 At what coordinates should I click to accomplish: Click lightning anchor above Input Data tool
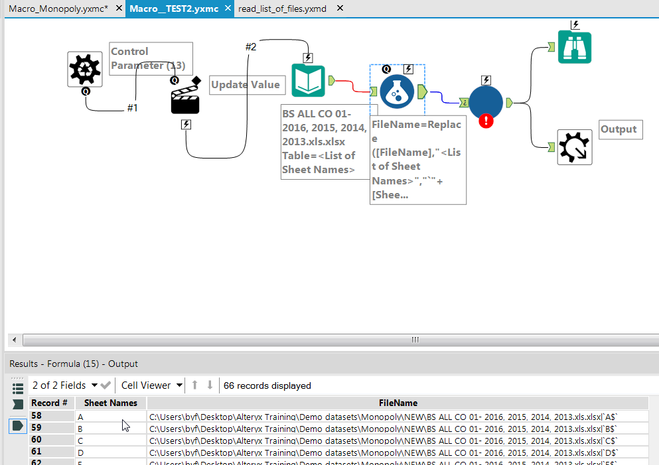pyautogui.click(x=308, y=58)
